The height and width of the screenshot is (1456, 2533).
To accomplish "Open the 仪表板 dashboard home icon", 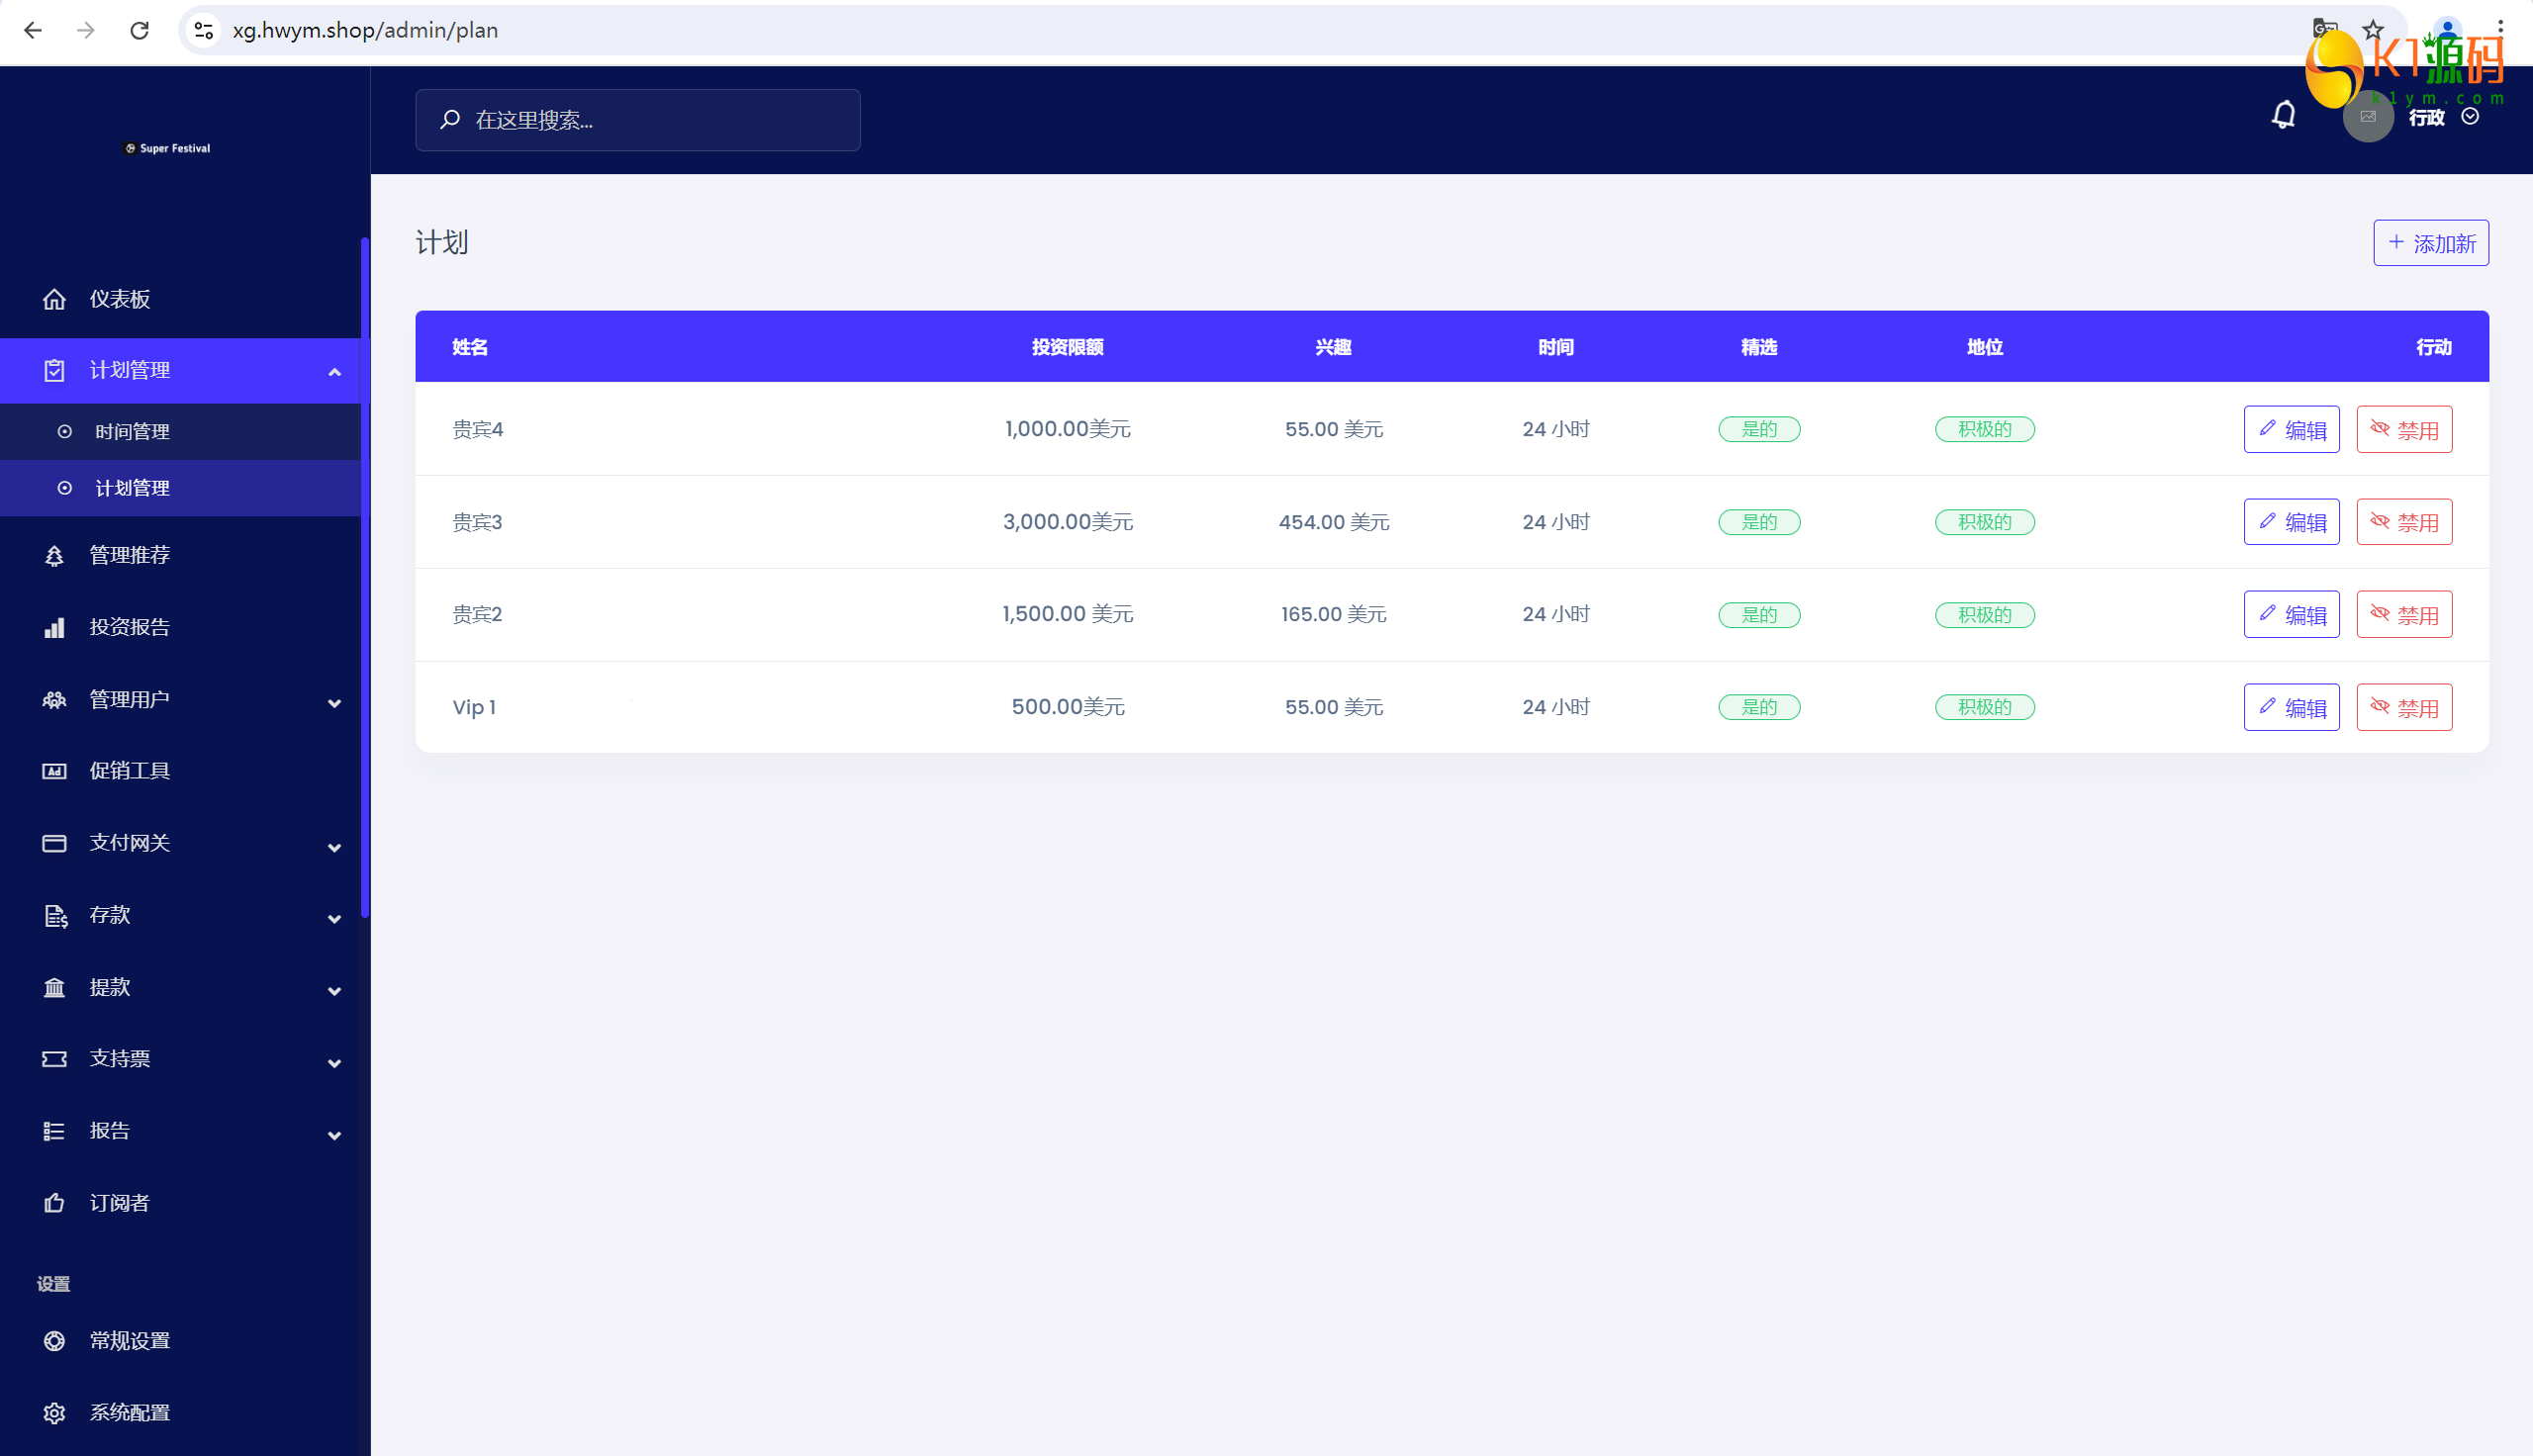I will coord(54,299).
